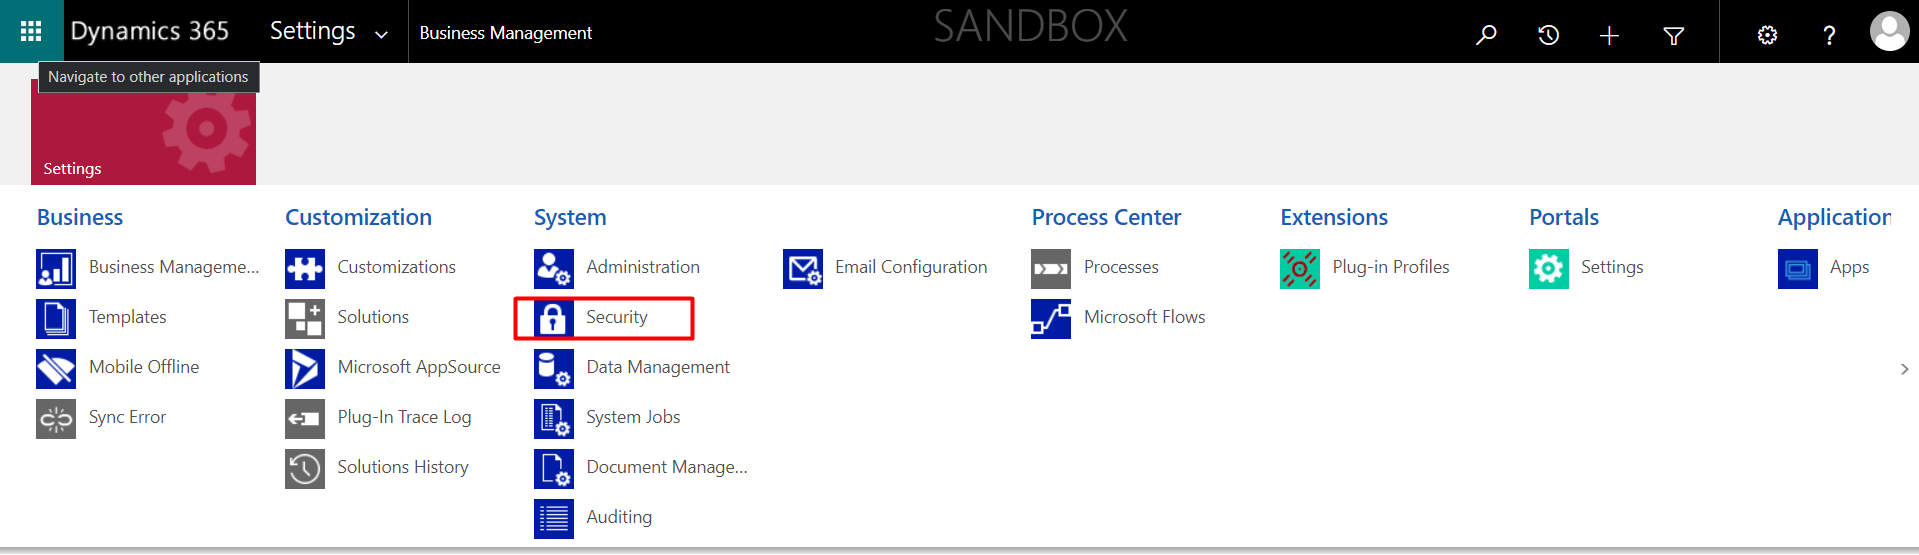The height and width of the screenshot is (555, 1919).
Task: Open advanced find funnel icon
Action: coord(1673,36)
